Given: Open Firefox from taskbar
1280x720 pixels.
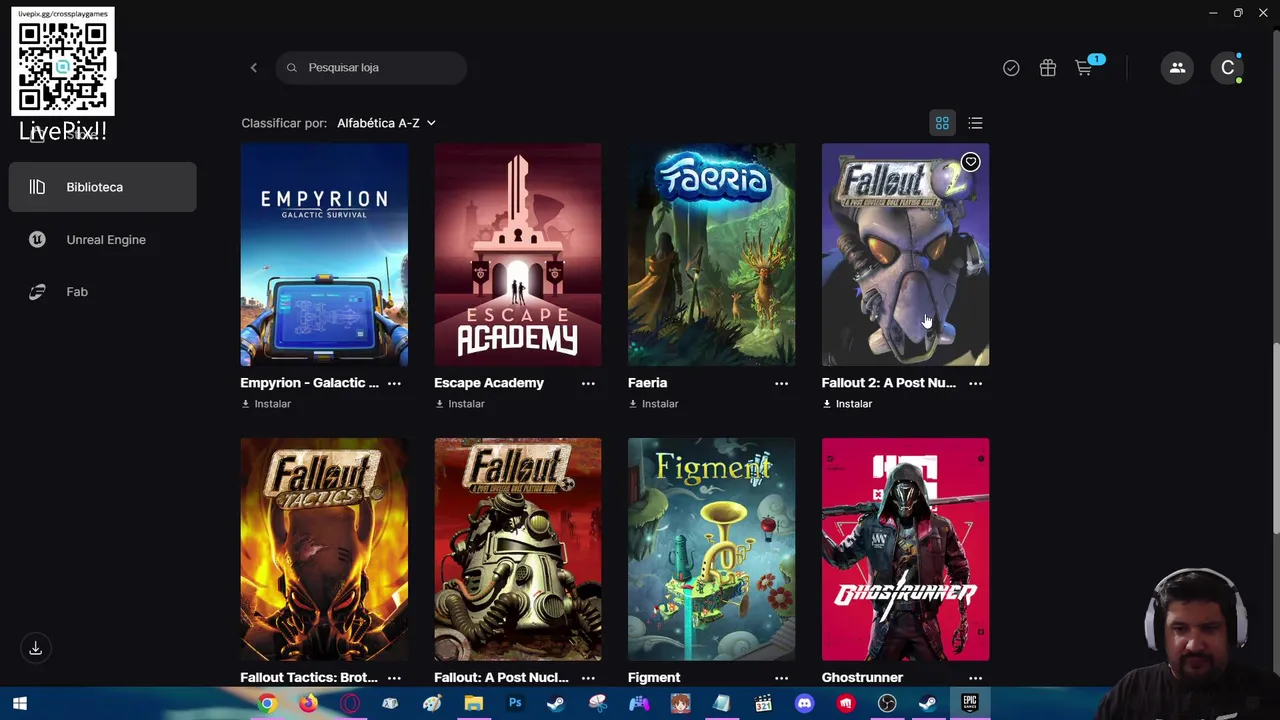Looking at the screenshot, I should pos(308,704).
